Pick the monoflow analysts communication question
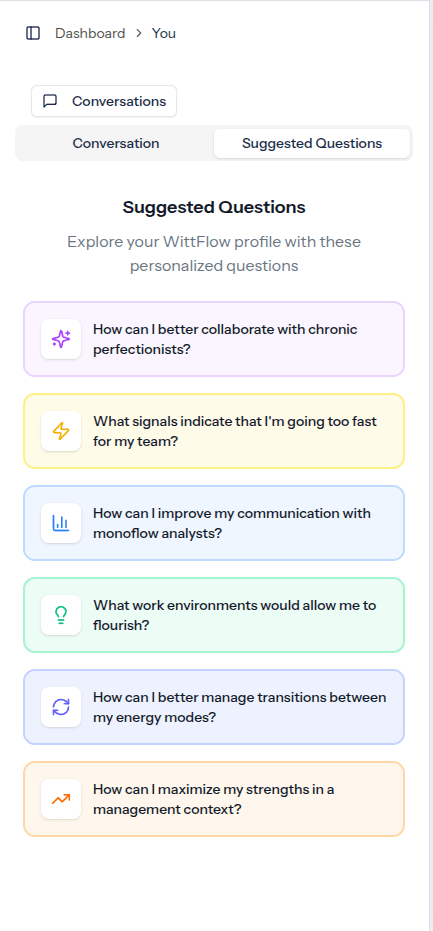This screenshot has height=931, width=433. pos(214,523)
